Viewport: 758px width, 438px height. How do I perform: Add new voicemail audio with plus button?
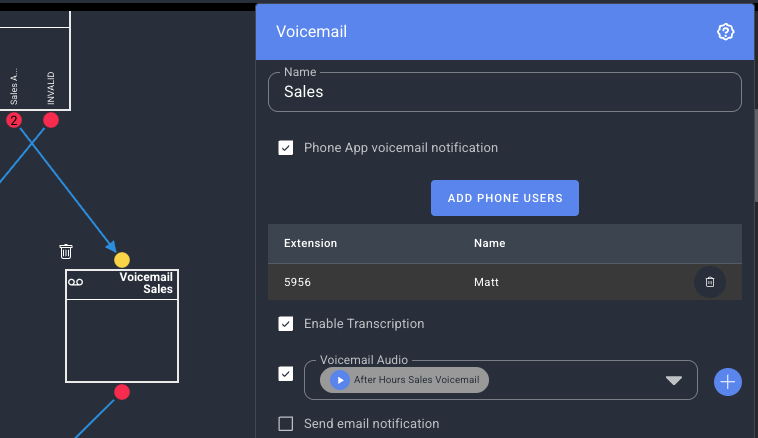click(x=728, y=382)
